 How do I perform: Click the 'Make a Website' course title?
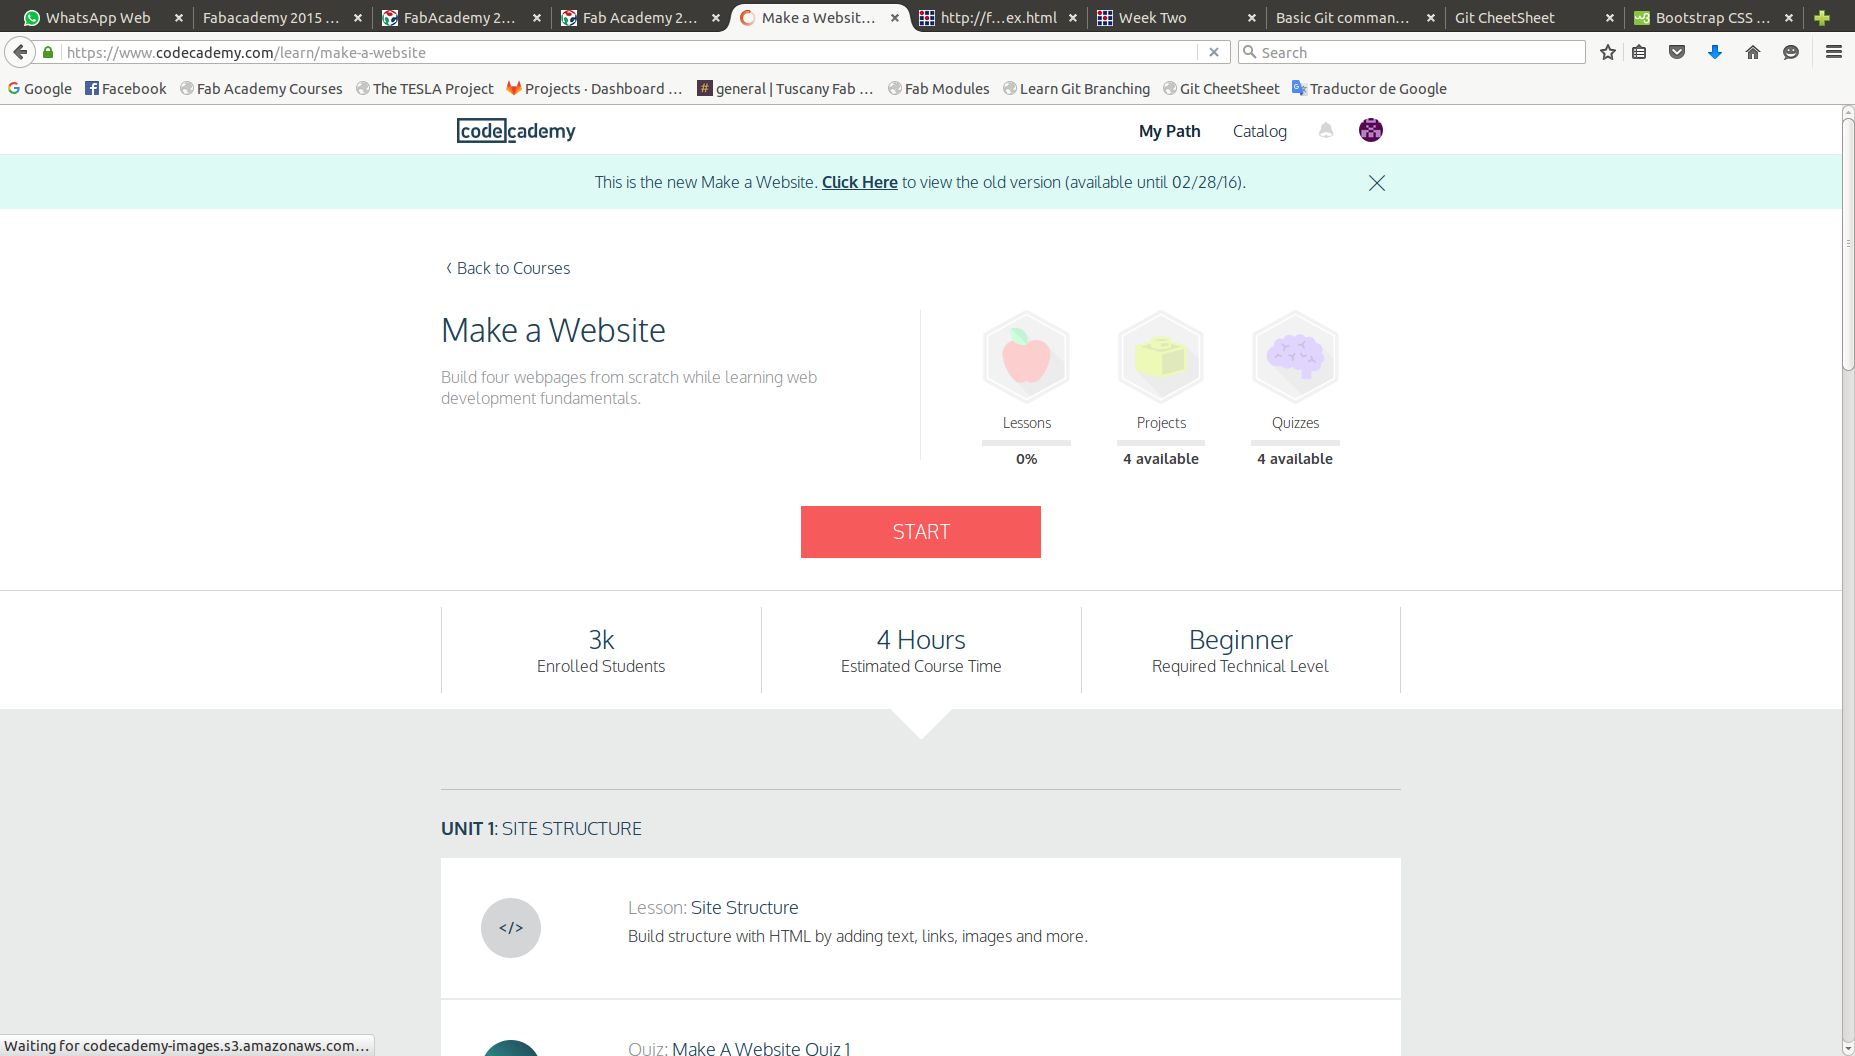[x=553, y=330]
